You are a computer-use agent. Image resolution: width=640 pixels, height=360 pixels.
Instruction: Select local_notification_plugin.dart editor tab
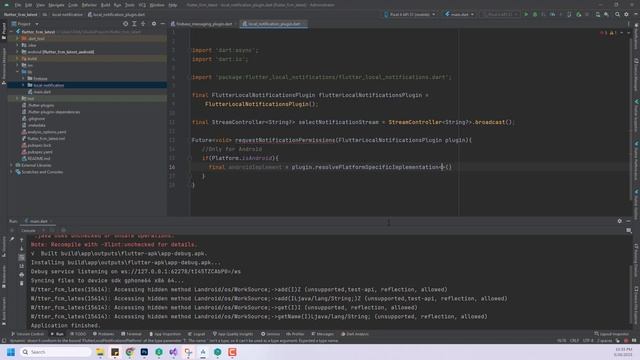272,24
